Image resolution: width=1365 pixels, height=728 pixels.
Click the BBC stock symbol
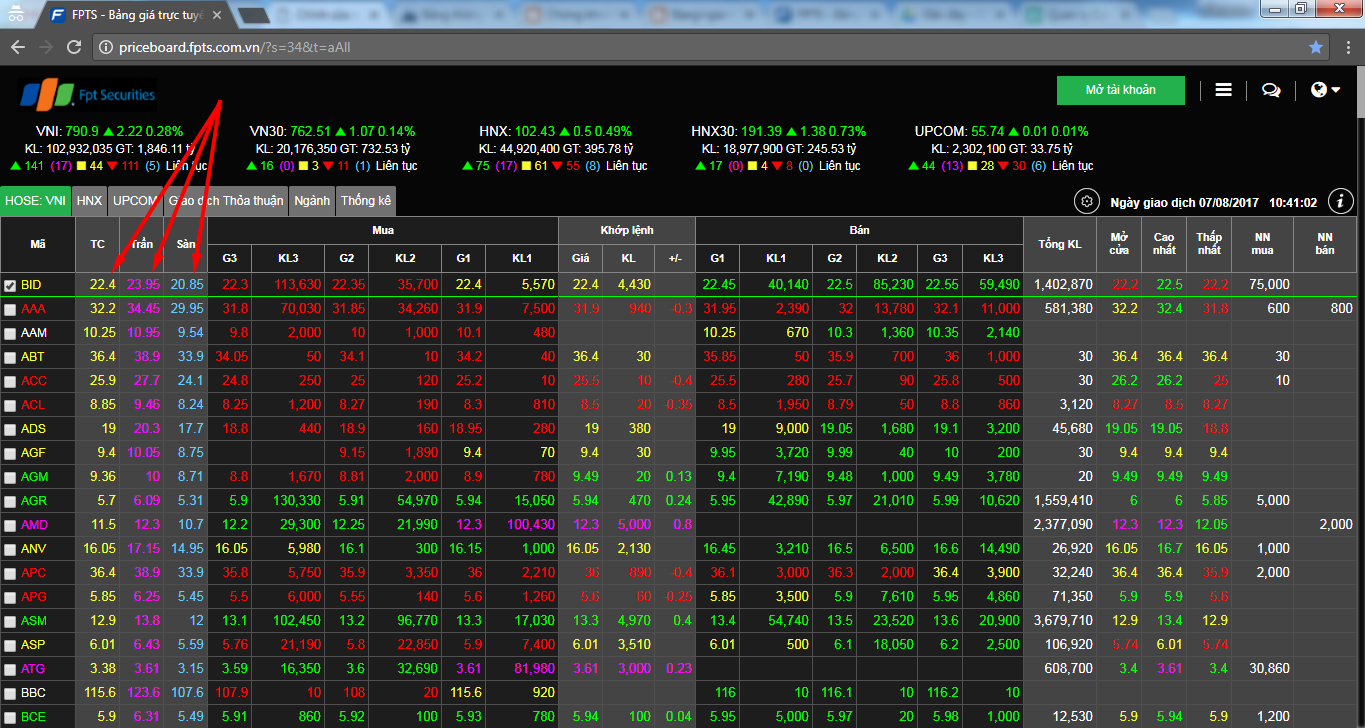(x=33, y=693)
